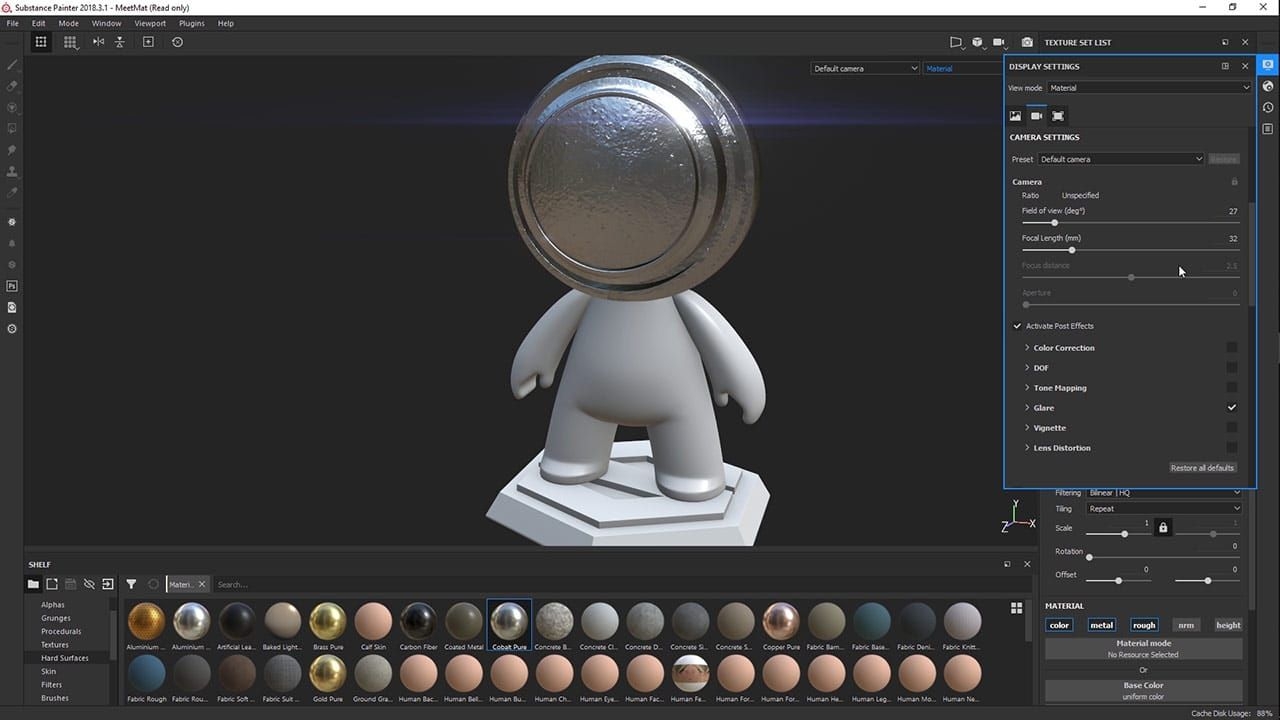Viewport: 1280px width, 720px height.
Task: Adjust the Focal Length slider
Action: pos(1130,249)
